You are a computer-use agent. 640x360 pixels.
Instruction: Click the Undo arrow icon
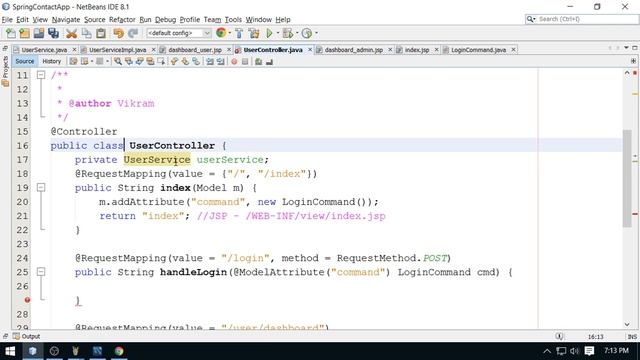[x=118, y=33]
